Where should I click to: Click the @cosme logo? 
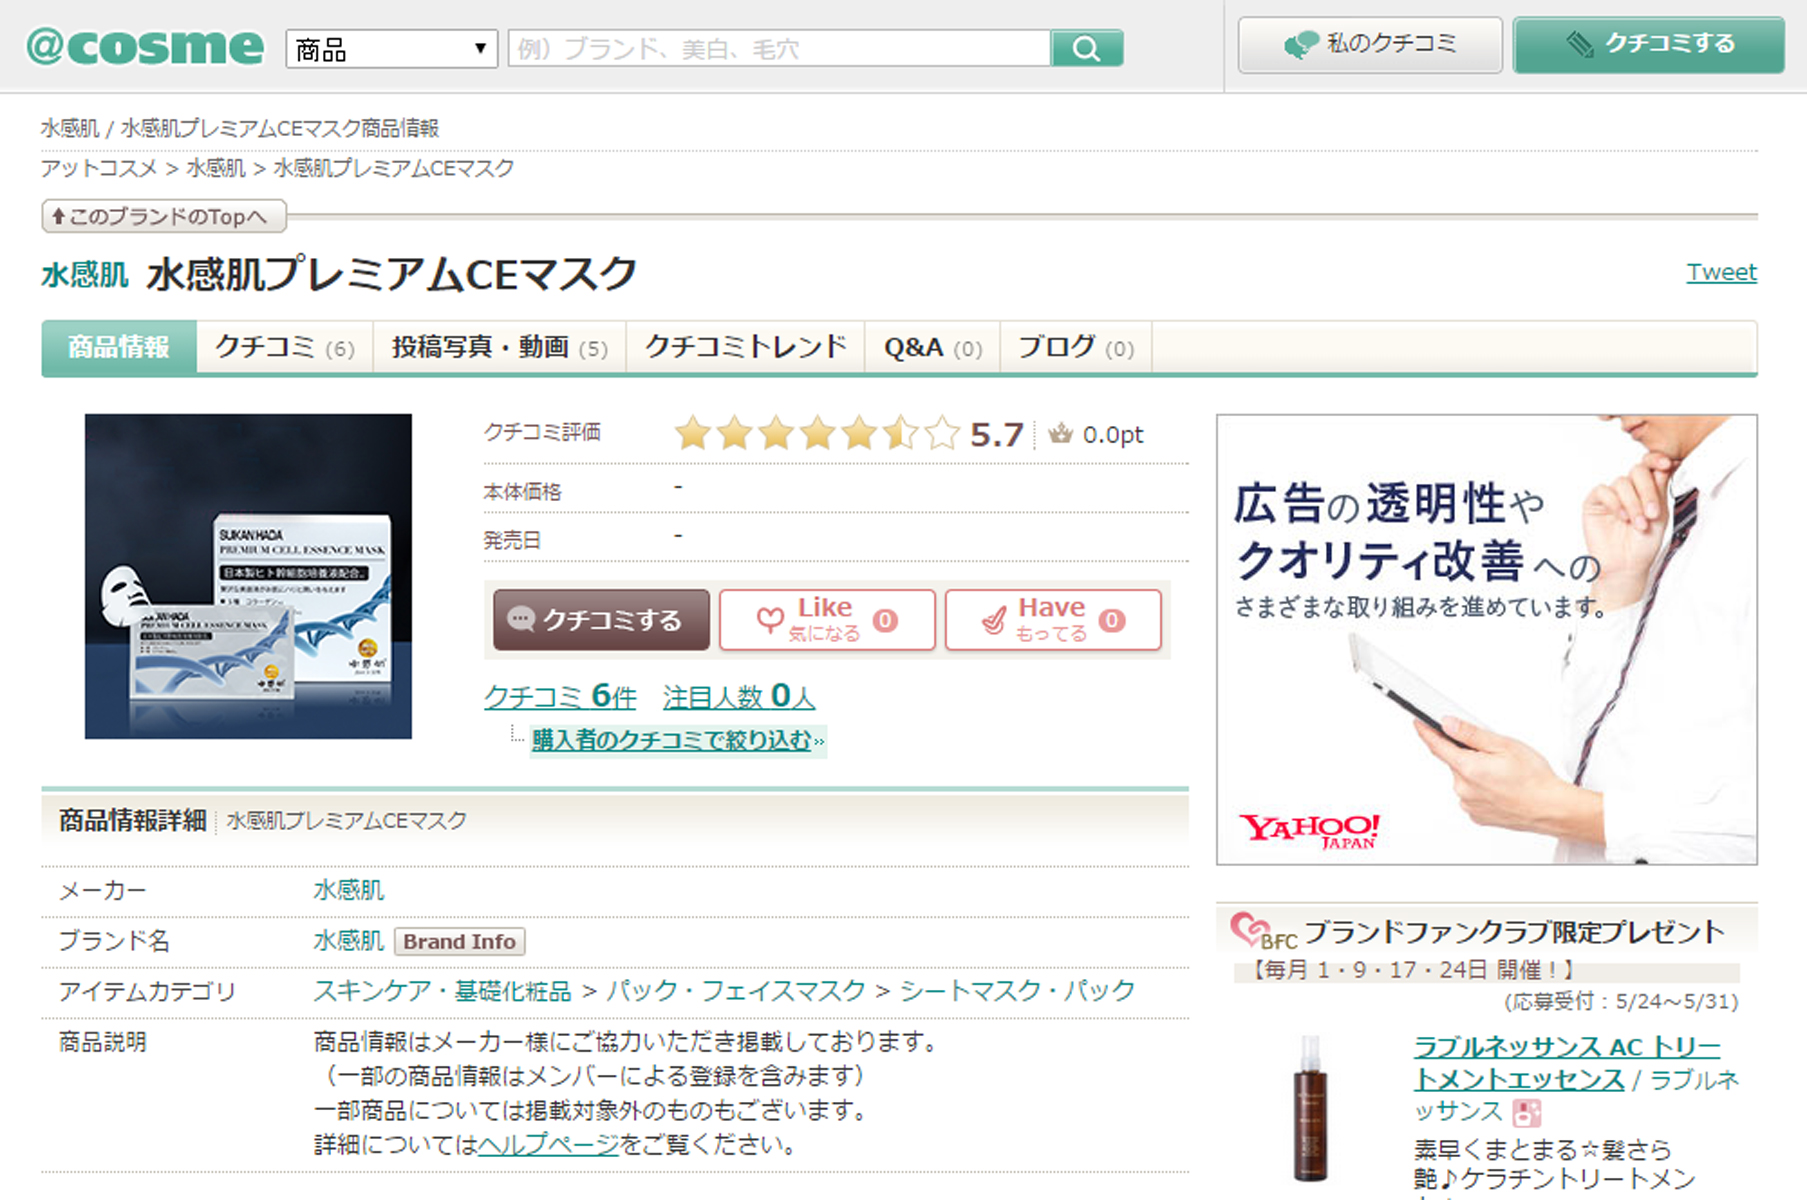click(145, 47)
